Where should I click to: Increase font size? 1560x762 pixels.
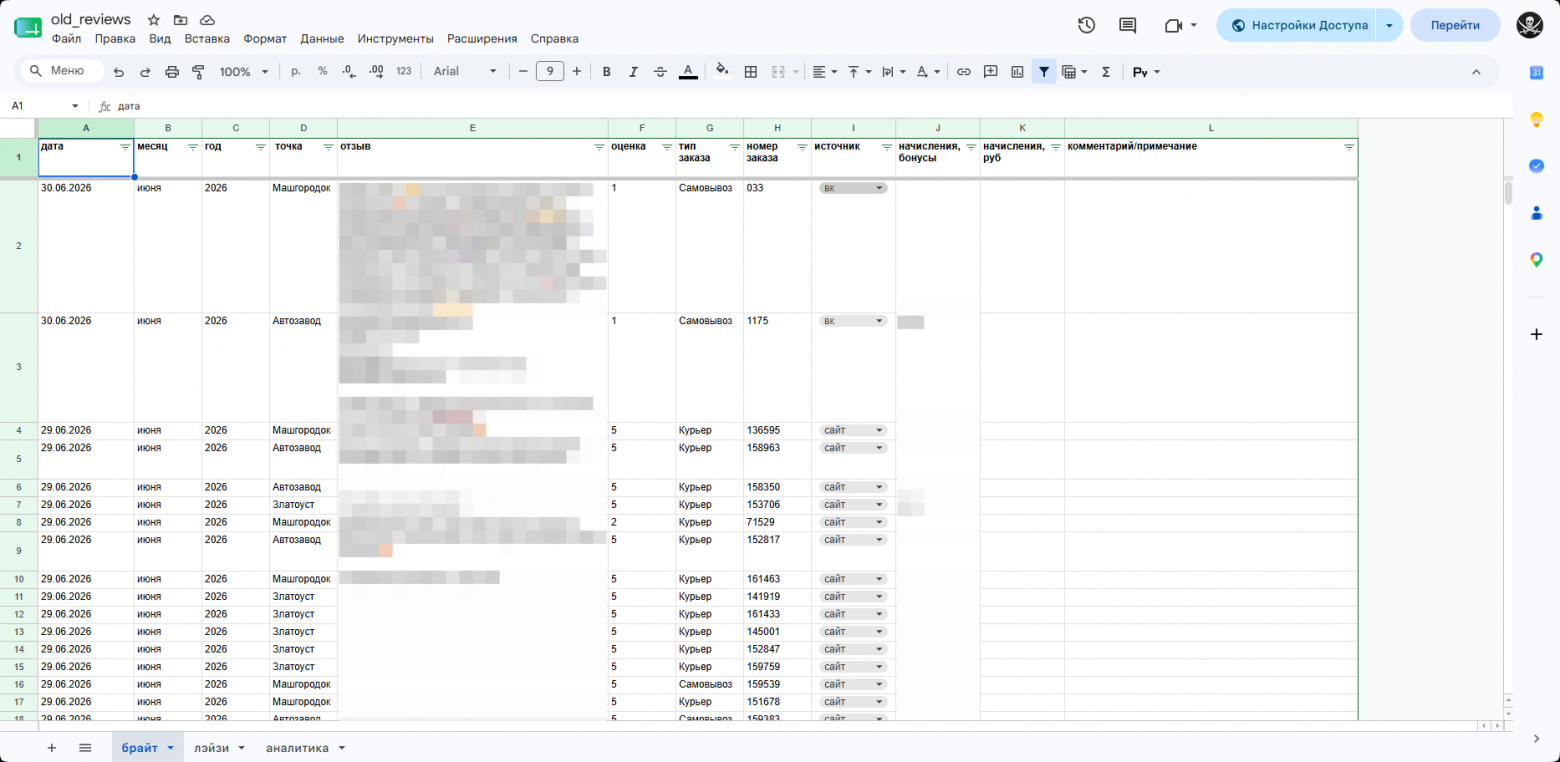pyautogui.click(x=577, y=72)
